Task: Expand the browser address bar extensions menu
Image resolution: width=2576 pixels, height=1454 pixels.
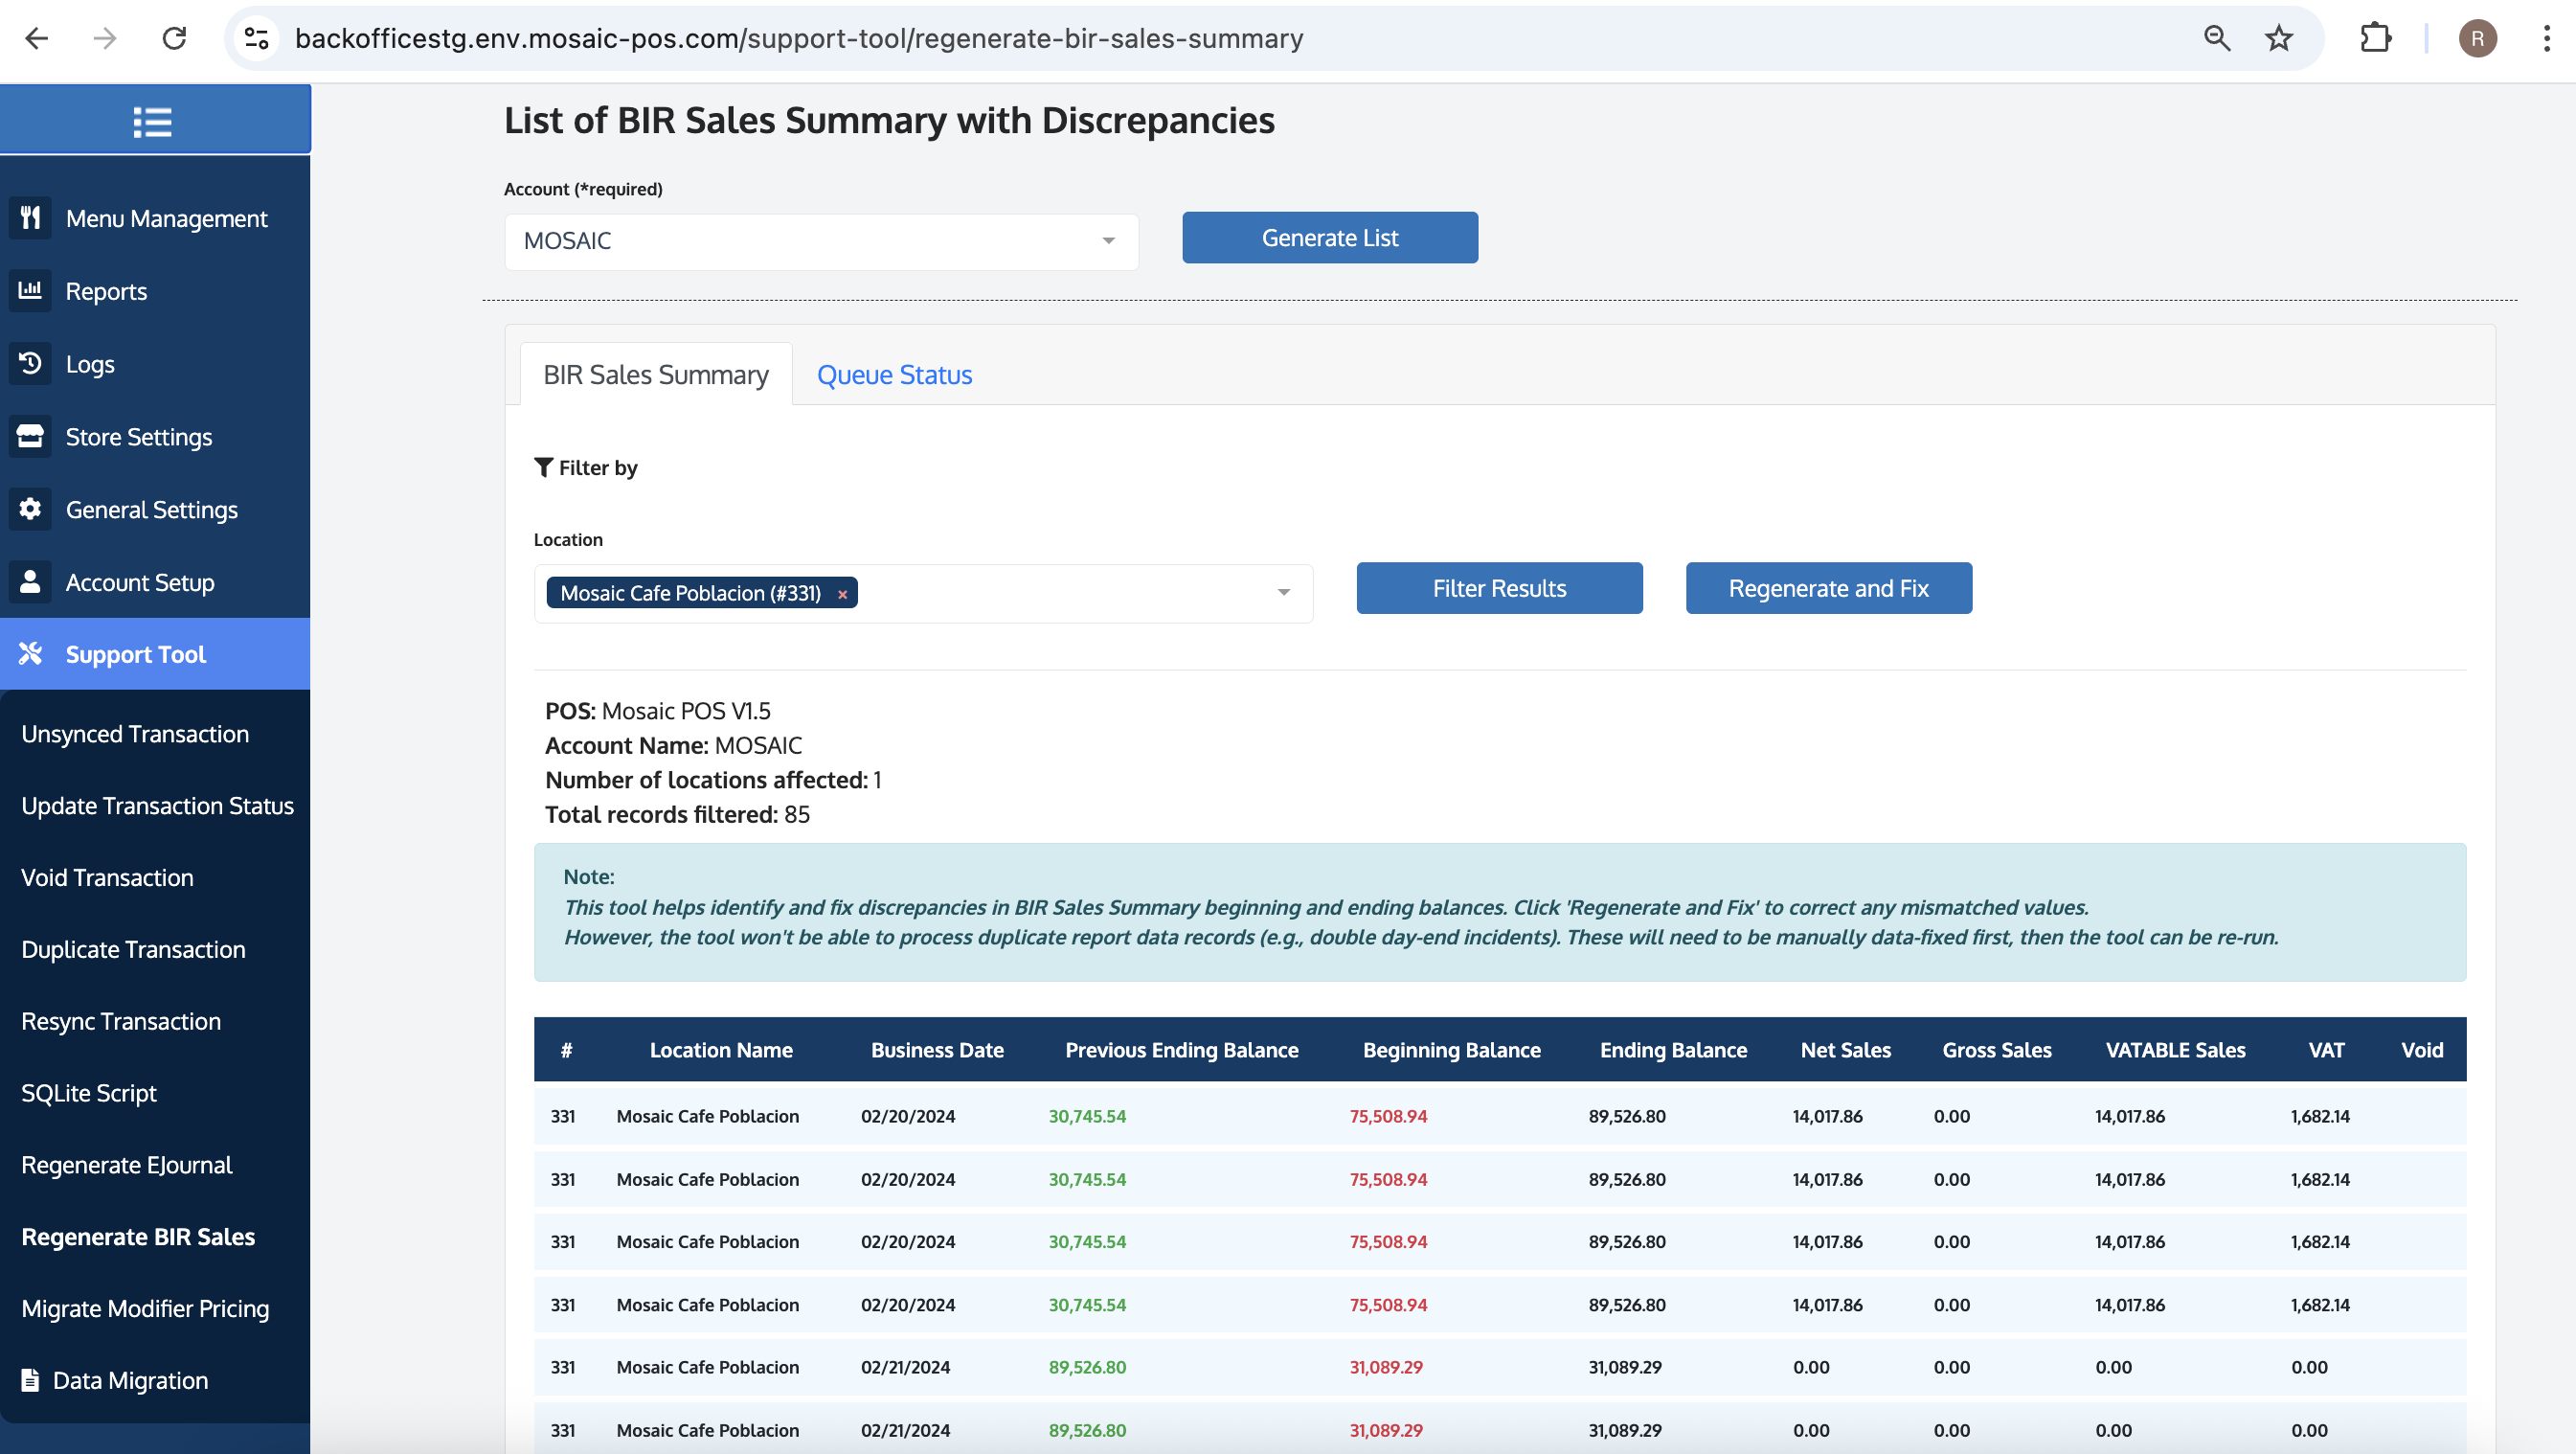Action: coord(2376,38)
